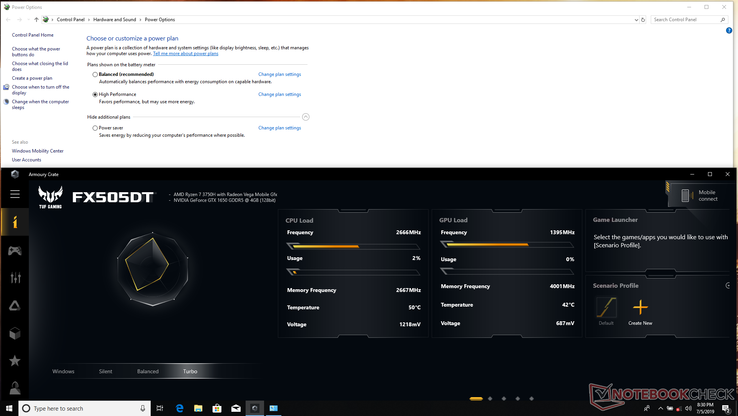Go to the second dashboard page dot
Viewport: 738px width, 416px height.
490,399
